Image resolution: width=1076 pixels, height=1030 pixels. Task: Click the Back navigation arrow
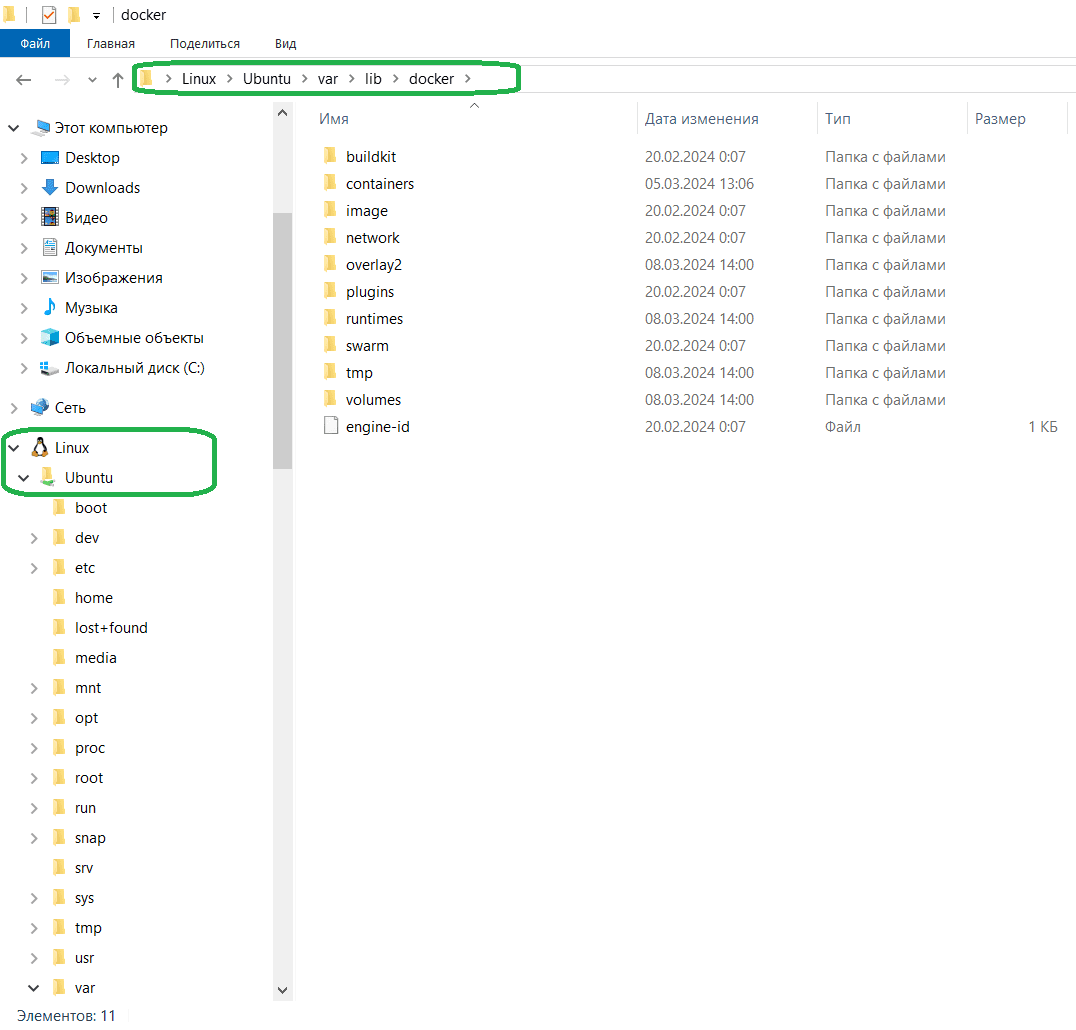24,80
